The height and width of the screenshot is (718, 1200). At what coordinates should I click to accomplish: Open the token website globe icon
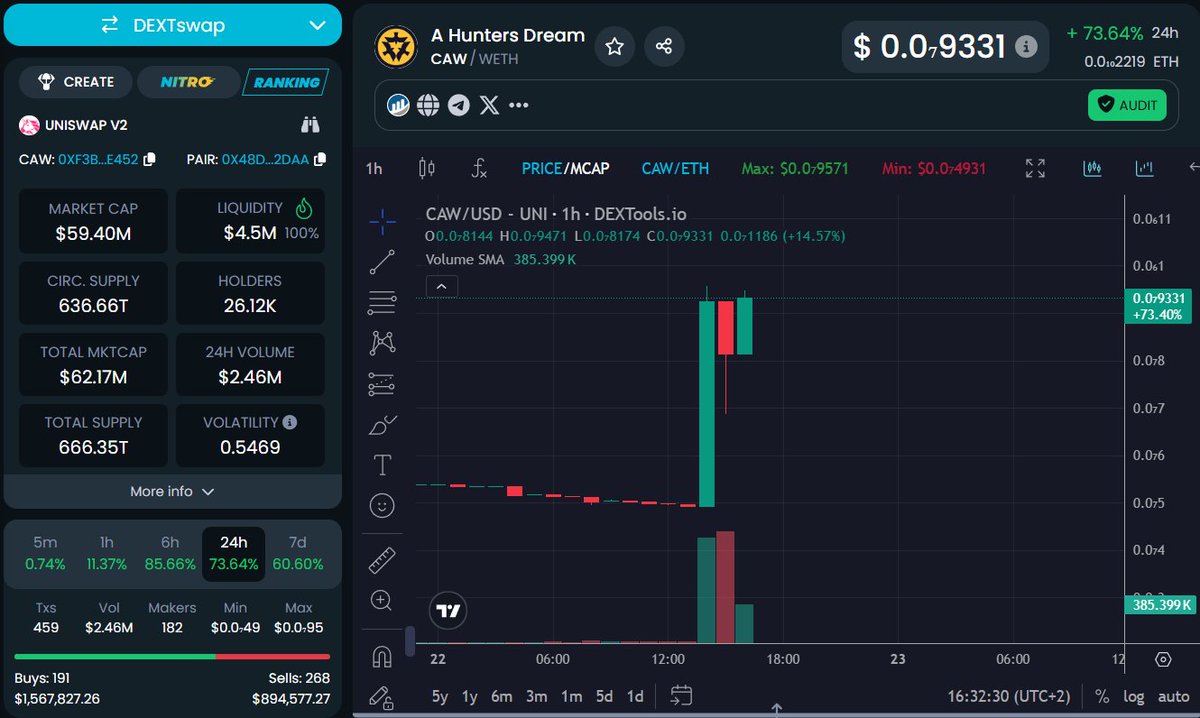coord(428,105)
